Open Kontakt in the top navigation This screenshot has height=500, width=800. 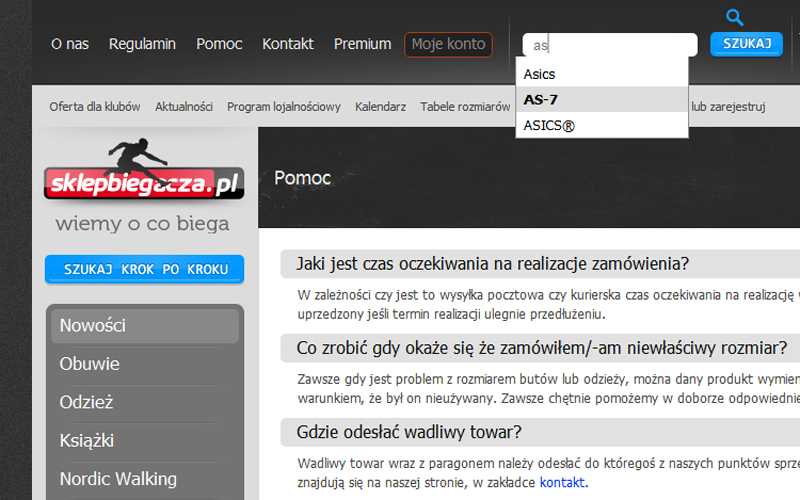coord(288,44)
